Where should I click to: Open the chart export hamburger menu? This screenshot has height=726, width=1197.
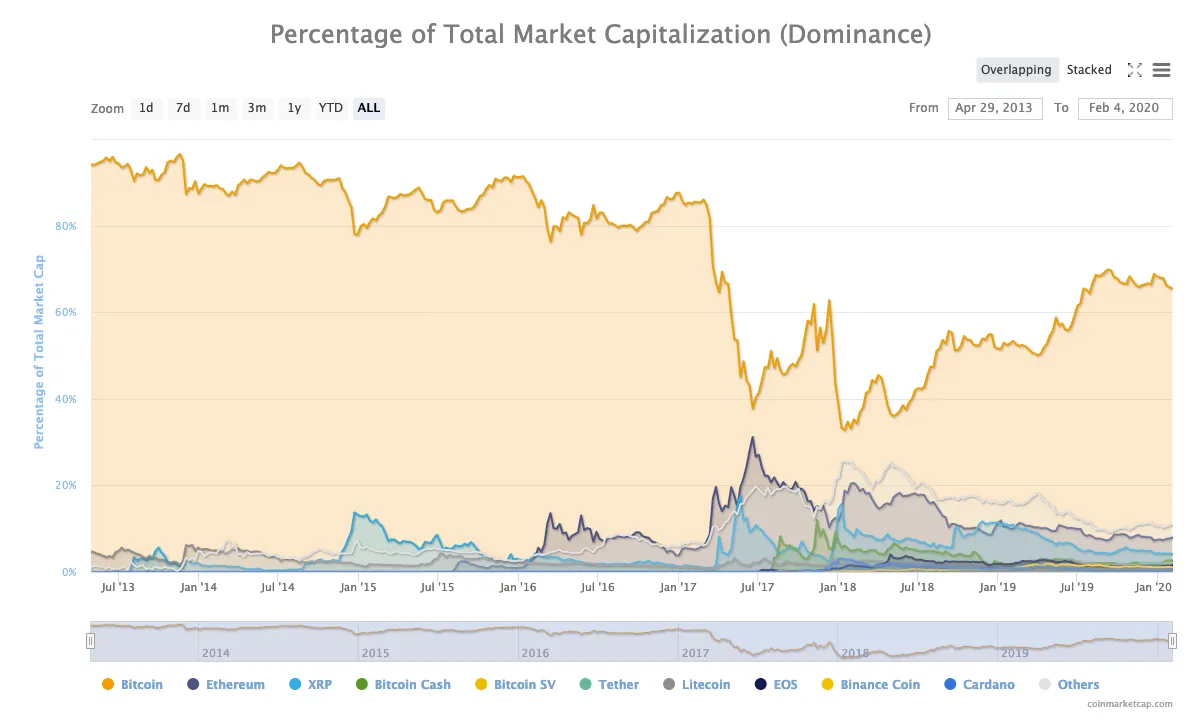tap(1161, 70)
